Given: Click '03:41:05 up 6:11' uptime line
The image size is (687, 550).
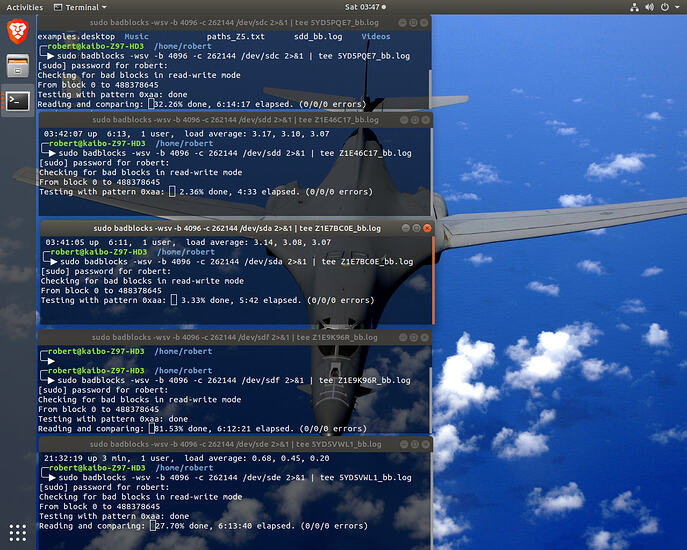Looking at the screenshot, I should 188,242.
